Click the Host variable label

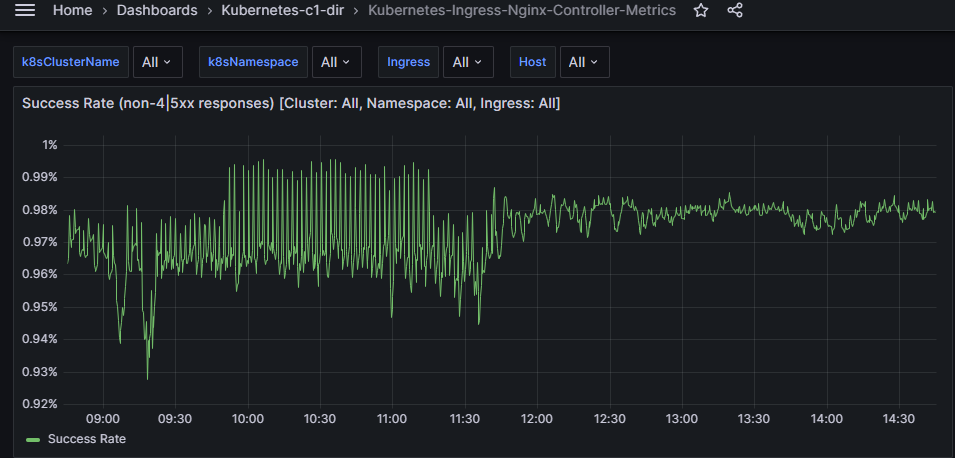pyautogui.click(x=532, y=62)
